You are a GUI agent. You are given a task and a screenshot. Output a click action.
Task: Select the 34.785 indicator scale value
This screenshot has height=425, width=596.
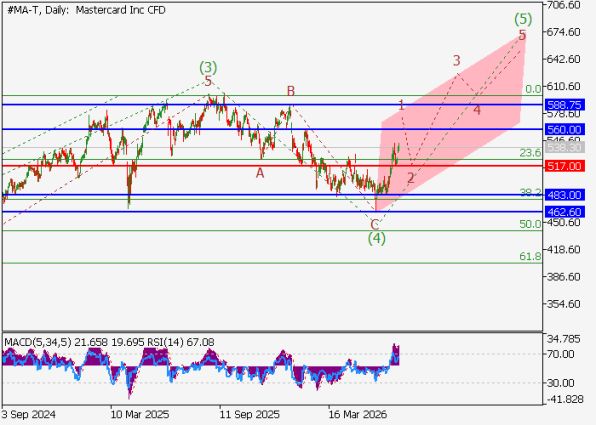coord(563,339)
